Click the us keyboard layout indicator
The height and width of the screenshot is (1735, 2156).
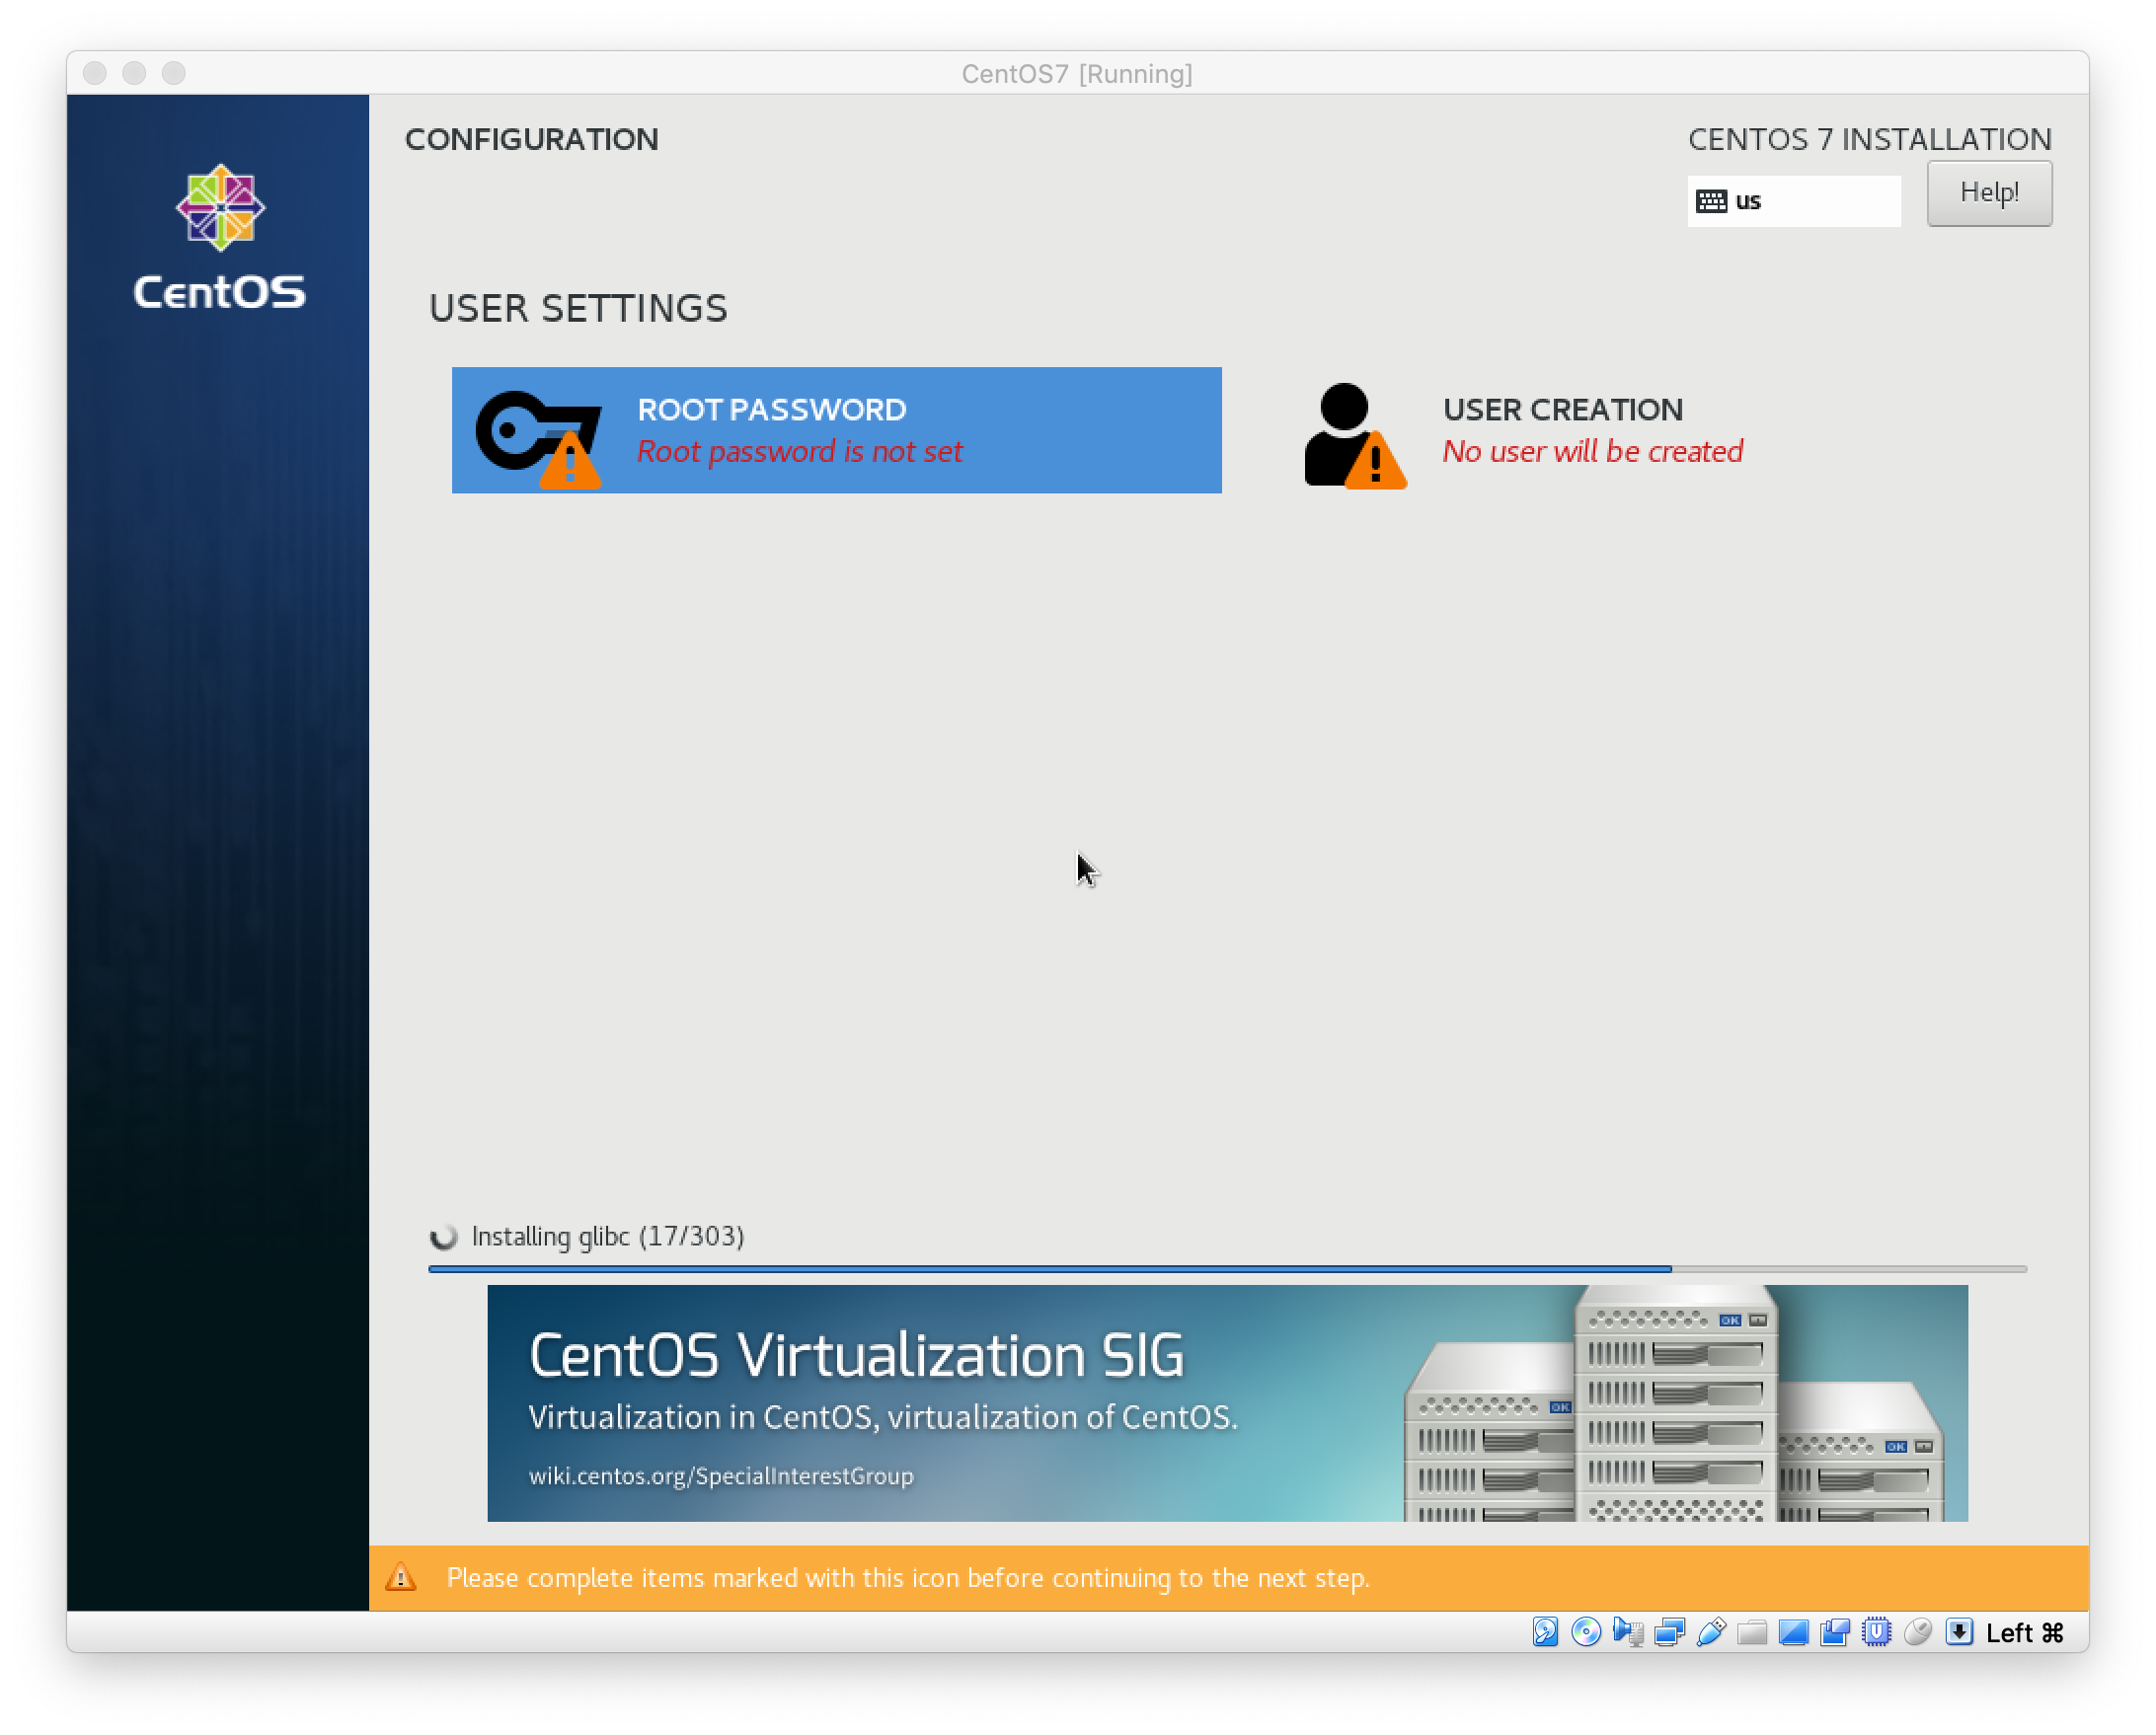pos(1793,201)
